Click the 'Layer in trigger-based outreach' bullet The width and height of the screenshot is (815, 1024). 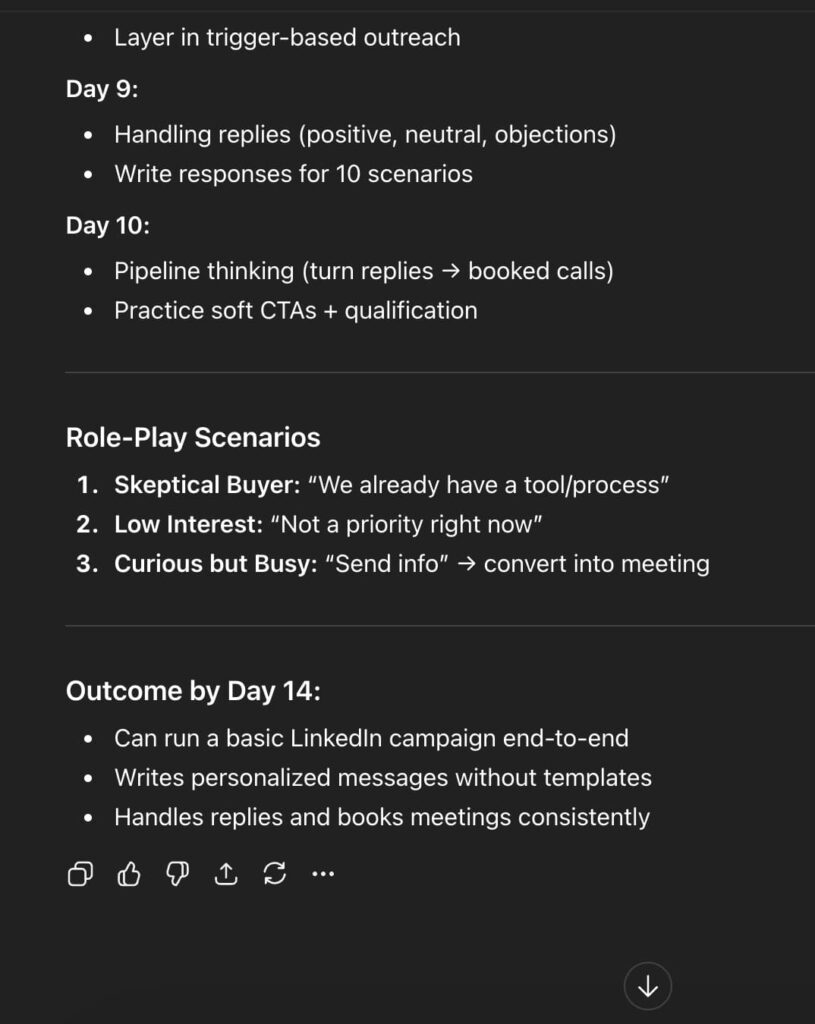288,37
